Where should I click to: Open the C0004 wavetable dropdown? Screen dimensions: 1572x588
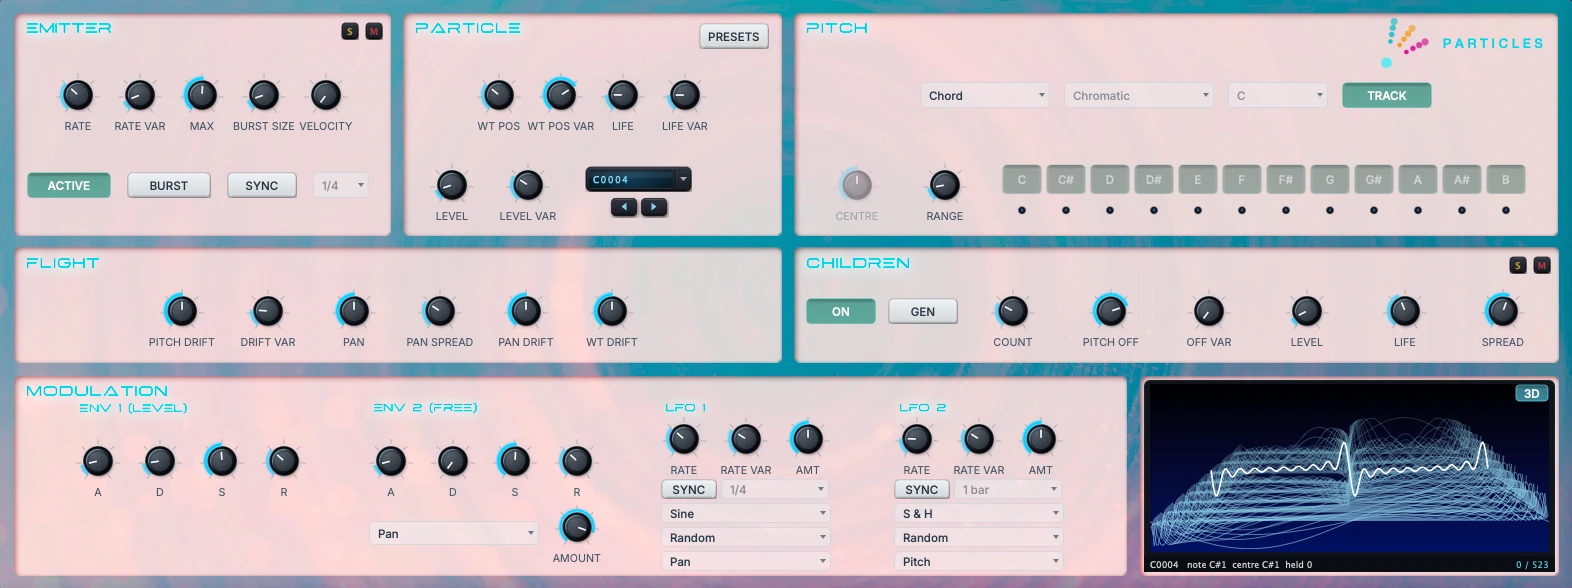(638, 180)
